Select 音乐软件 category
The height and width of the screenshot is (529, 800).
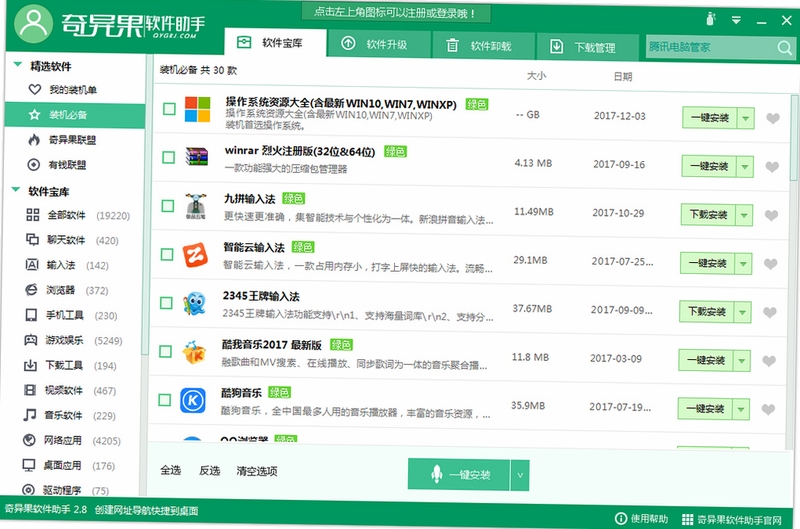(x=69, y=415)
